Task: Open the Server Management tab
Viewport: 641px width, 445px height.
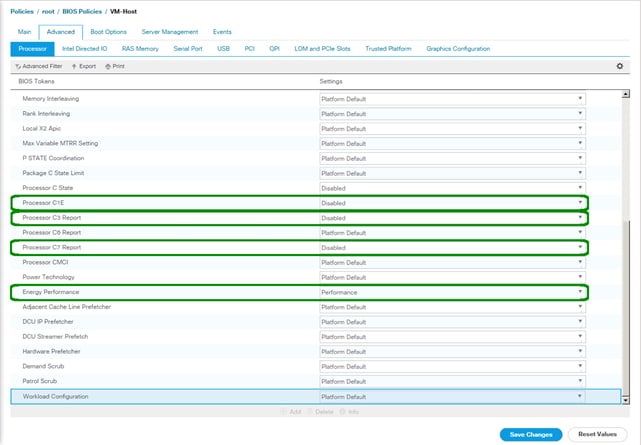Action: click(x=170, y=32)
